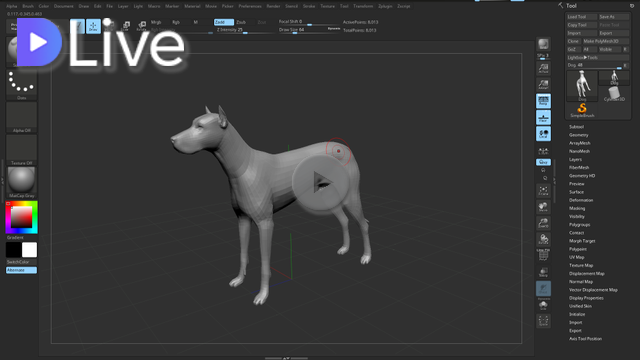The height and width of the screenshot is (360, 640).
Task: Click the Rotate transform icon
Action: coord(142,27)
